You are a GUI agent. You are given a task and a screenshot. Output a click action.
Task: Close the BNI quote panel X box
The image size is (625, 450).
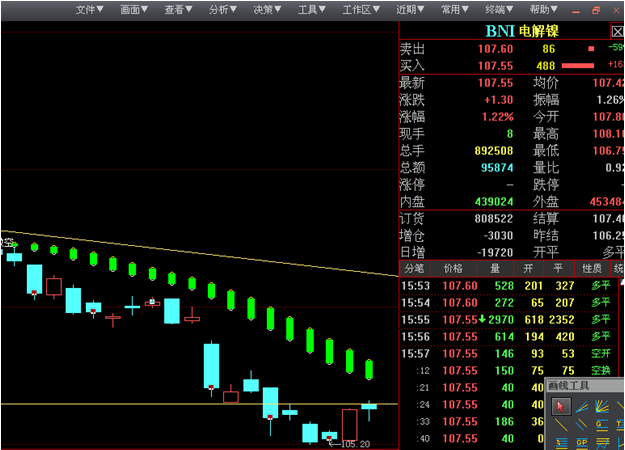[x=617, y=31]
